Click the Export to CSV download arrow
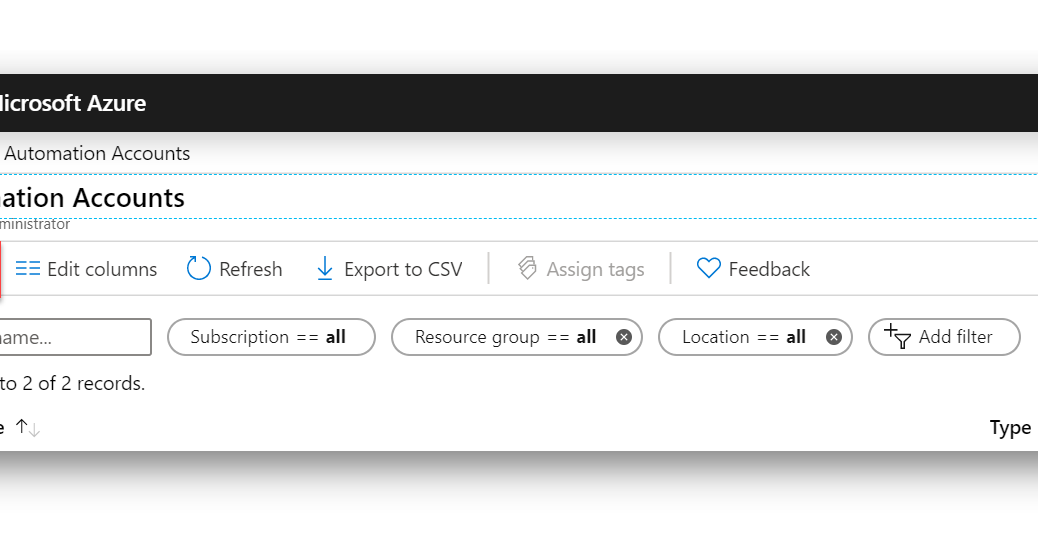 click(x=324, y=269)
